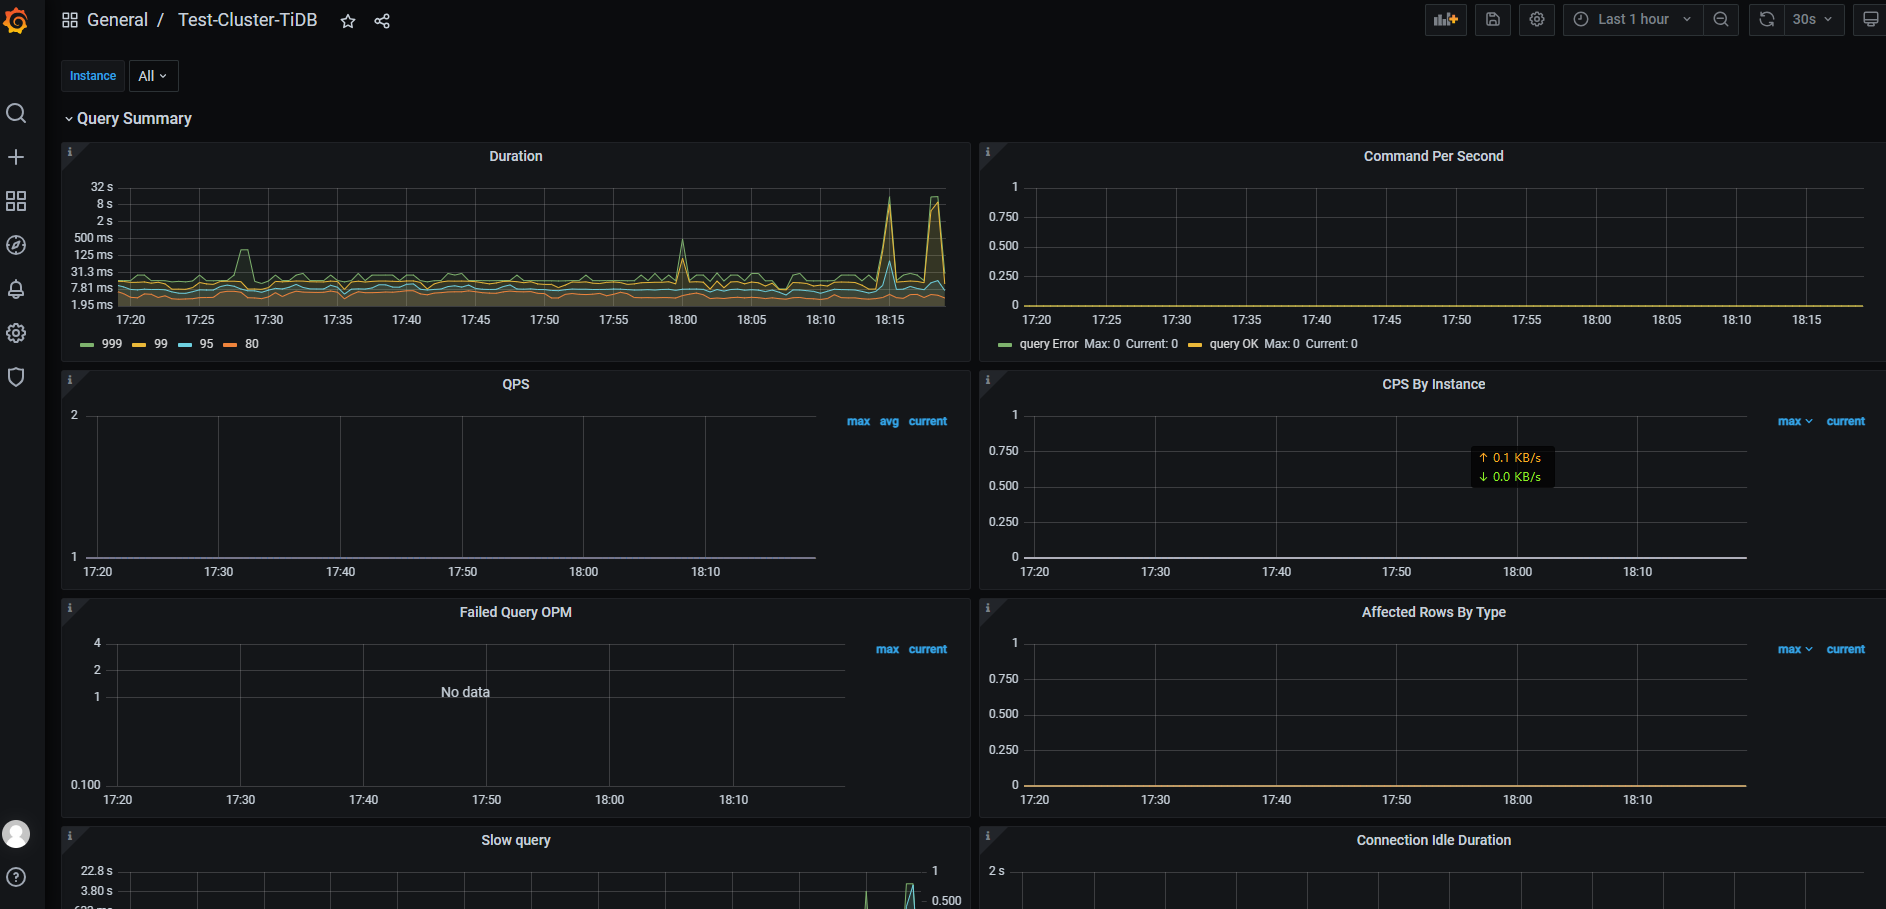Click the No data text in Failed Query OPM
The width and height of the screenshot is (1886, 909).
pos(465,692)
